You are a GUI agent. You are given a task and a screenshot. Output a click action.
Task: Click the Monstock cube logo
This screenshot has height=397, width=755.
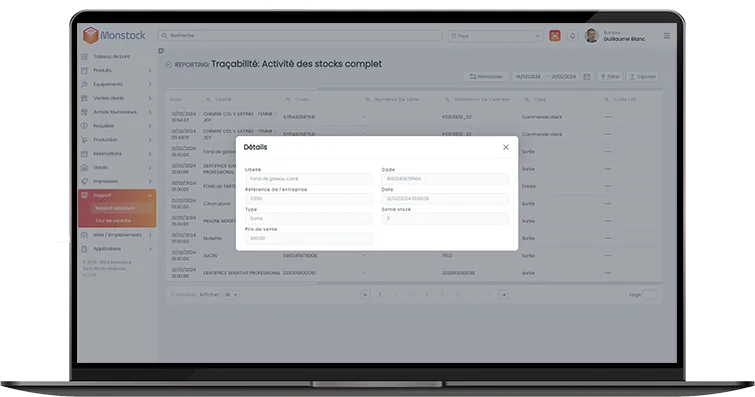pyautogui.click(x=91, y=35)
